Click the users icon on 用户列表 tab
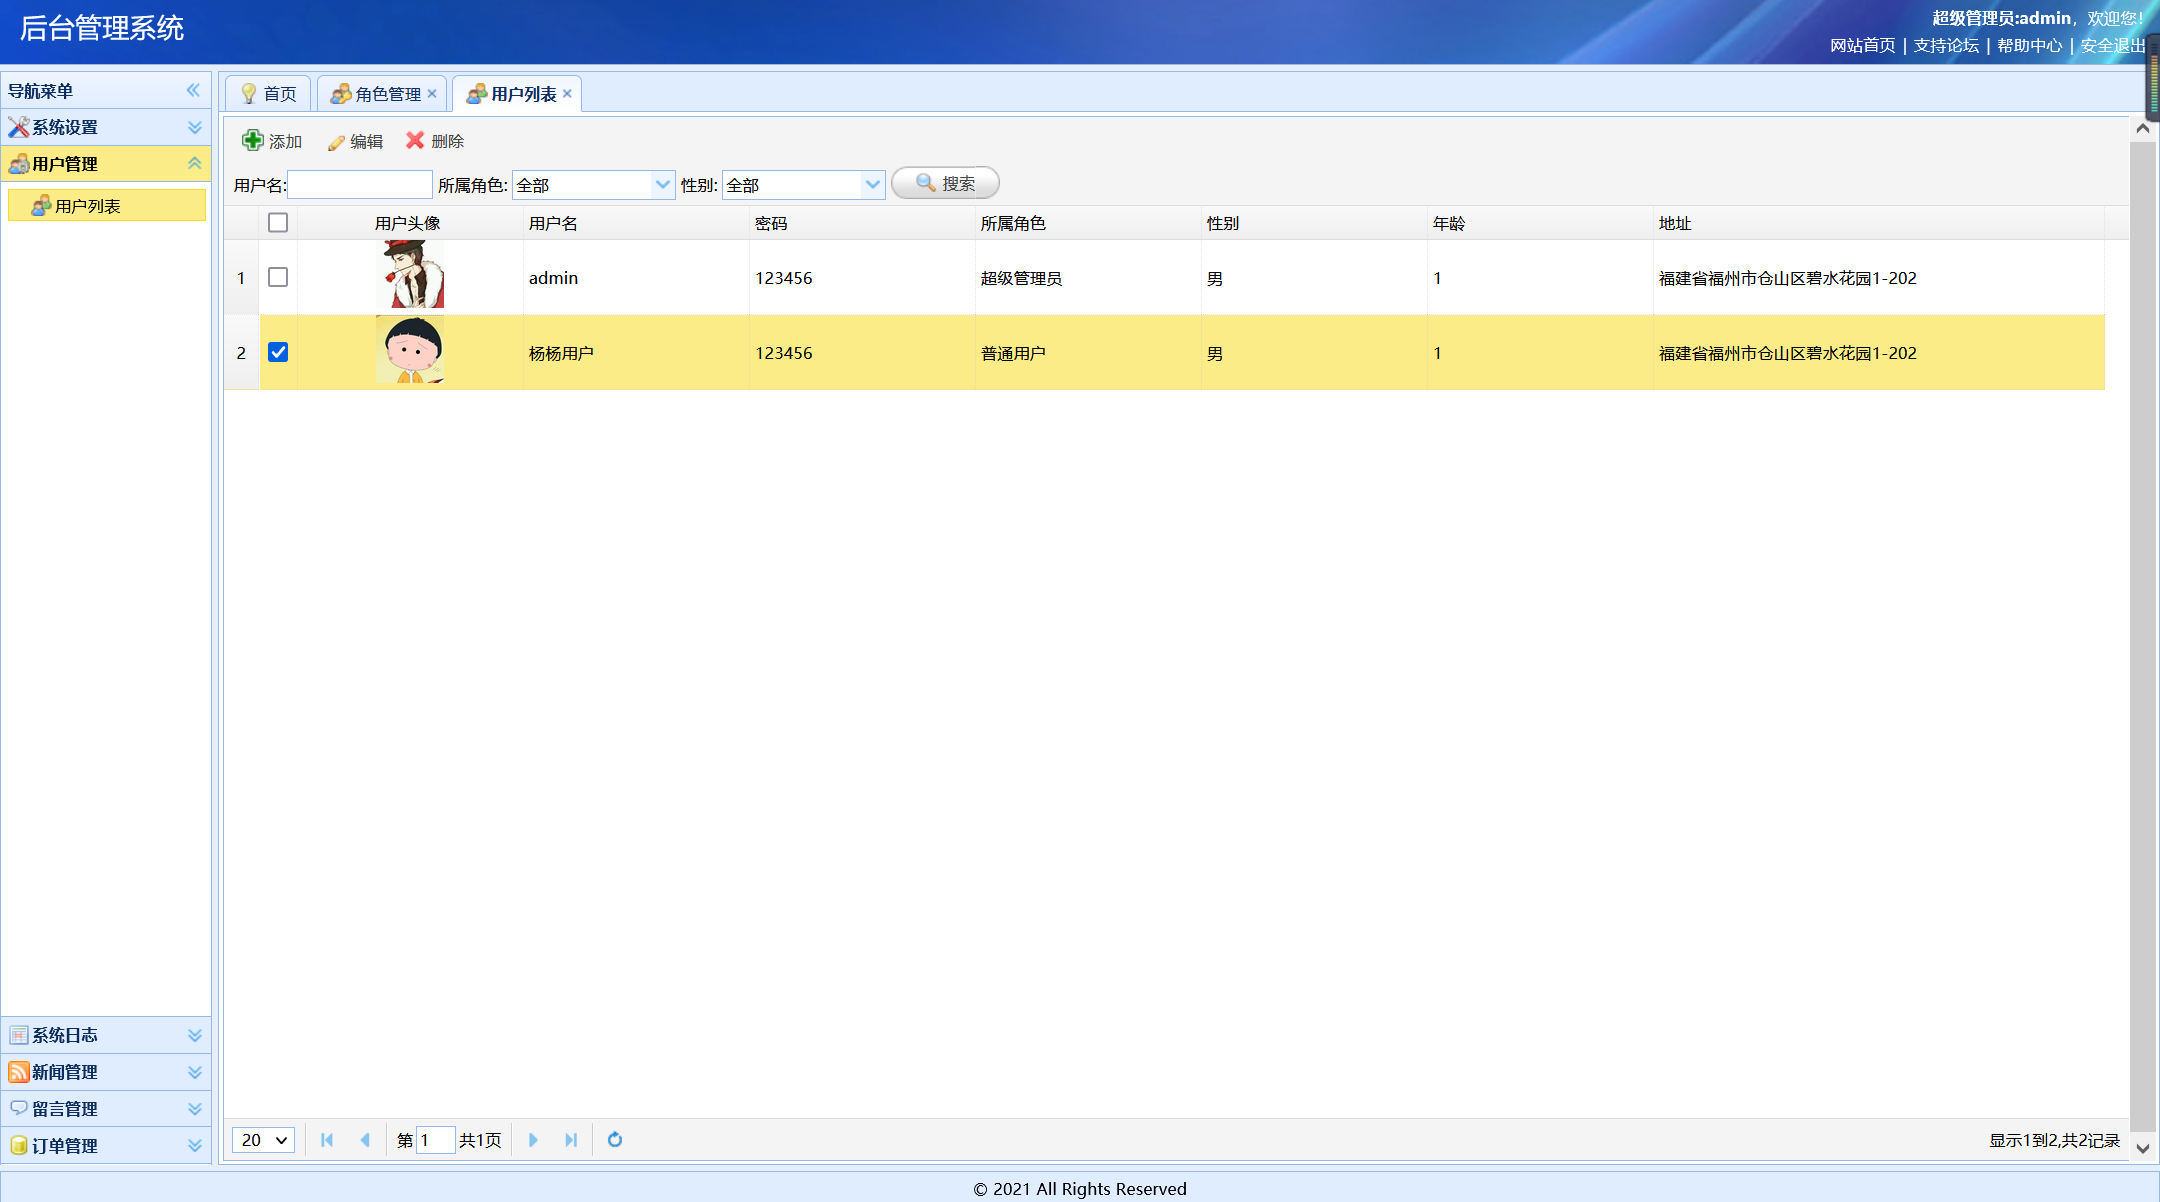The image size is (2160, 1202). click(x=477, y=94)
